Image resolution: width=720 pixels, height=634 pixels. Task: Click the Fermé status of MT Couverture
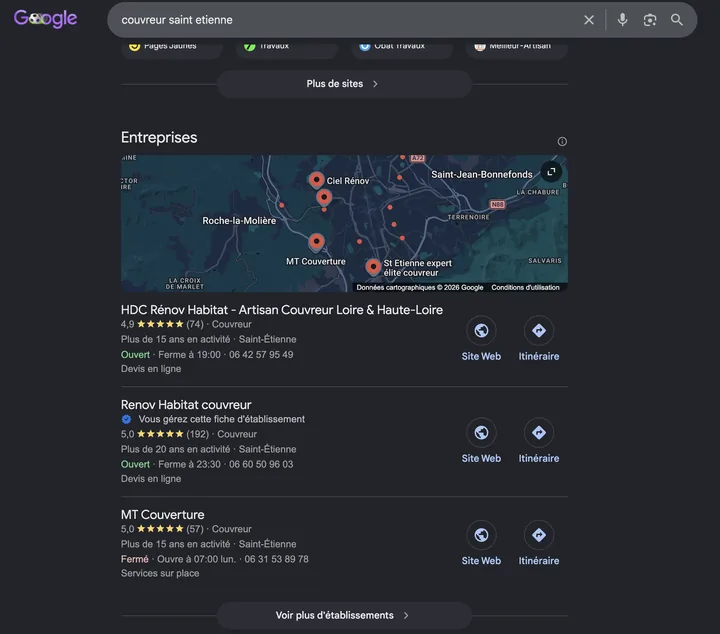(x=135, y=559)
